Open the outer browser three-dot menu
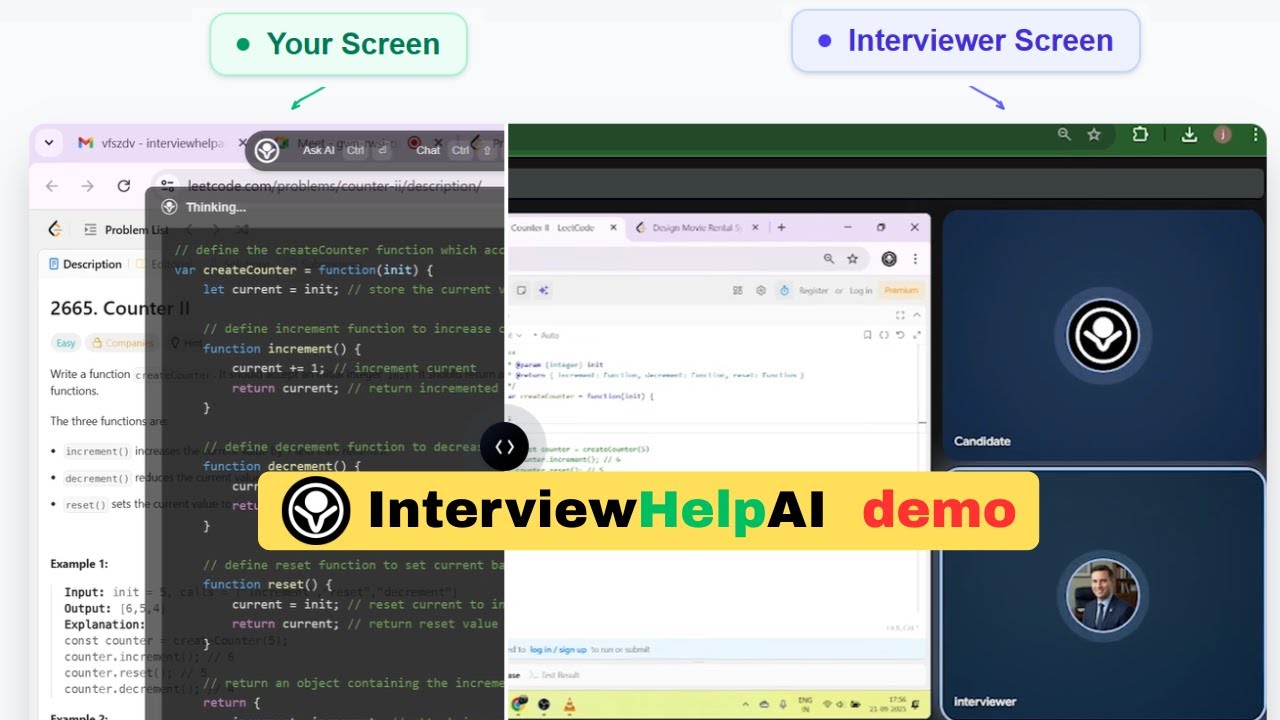 click(1256, 134)
